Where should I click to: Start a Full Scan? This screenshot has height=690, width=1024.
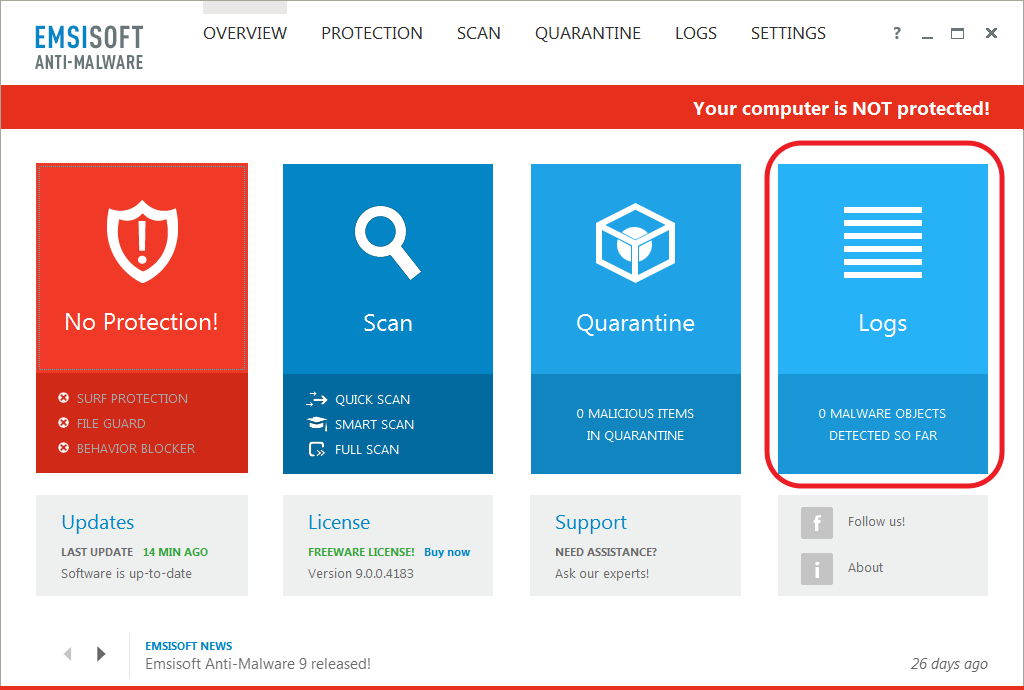367,450
